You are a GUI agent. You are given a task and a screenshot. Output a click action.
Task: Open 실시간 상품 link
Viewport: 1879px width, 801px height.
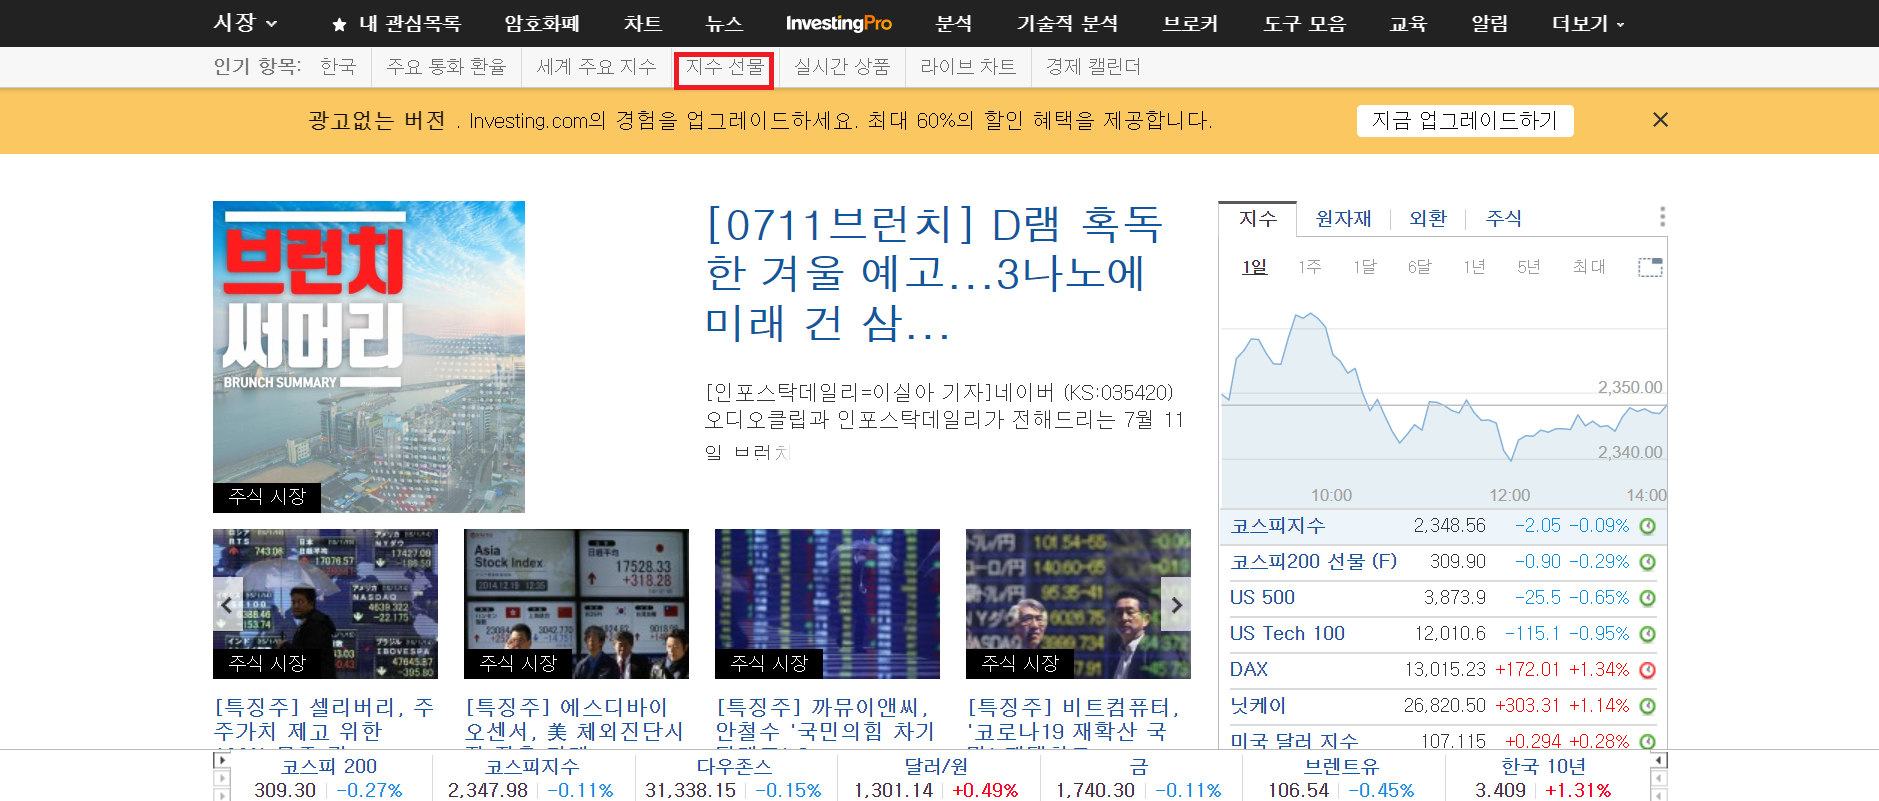click(x=842, y=67)
